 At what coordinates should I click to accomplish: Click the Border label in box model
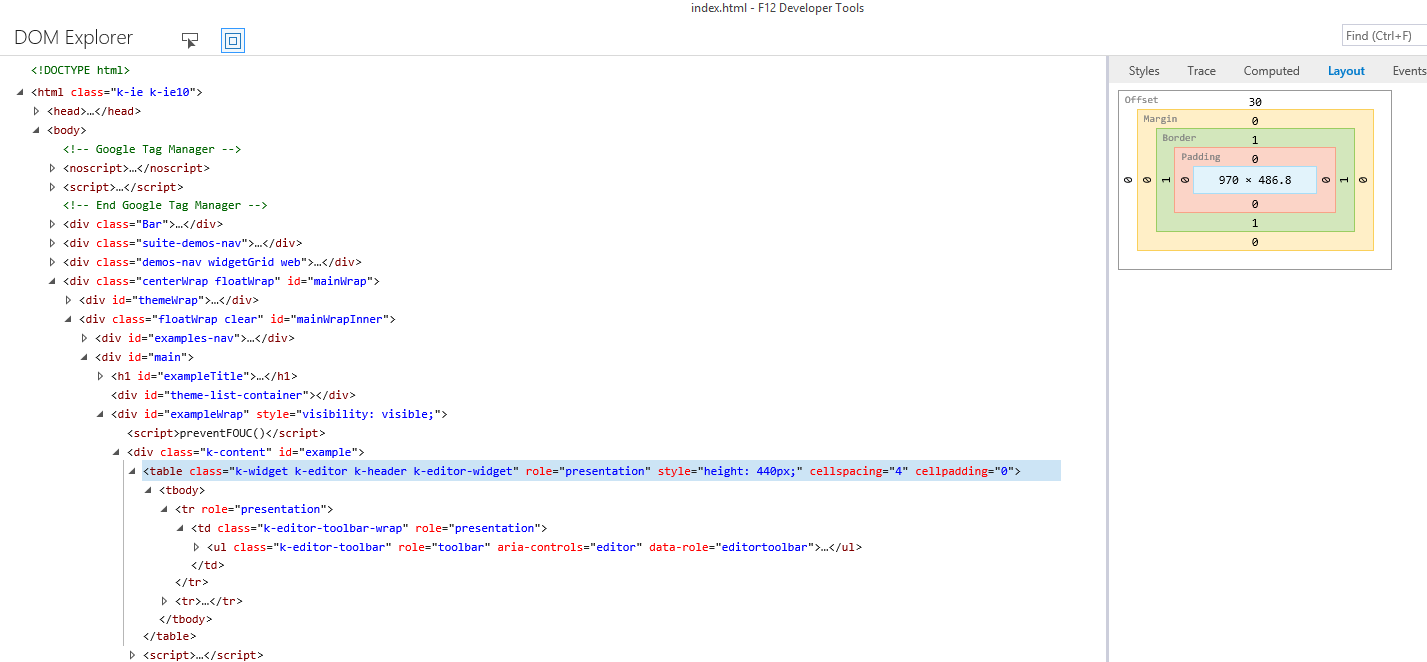[1179, 138]
